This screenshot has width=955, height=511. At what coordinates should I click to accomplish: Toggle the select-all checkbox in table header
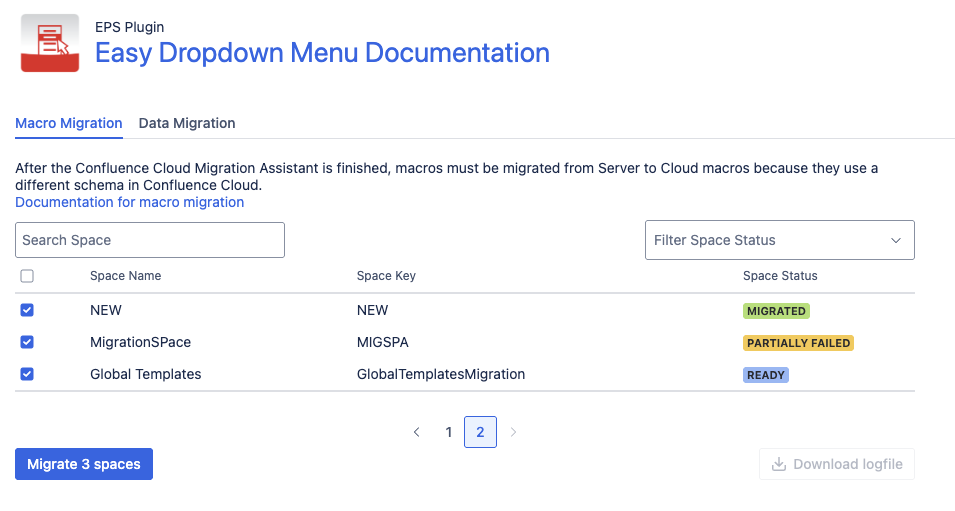[x=27, y=276]
